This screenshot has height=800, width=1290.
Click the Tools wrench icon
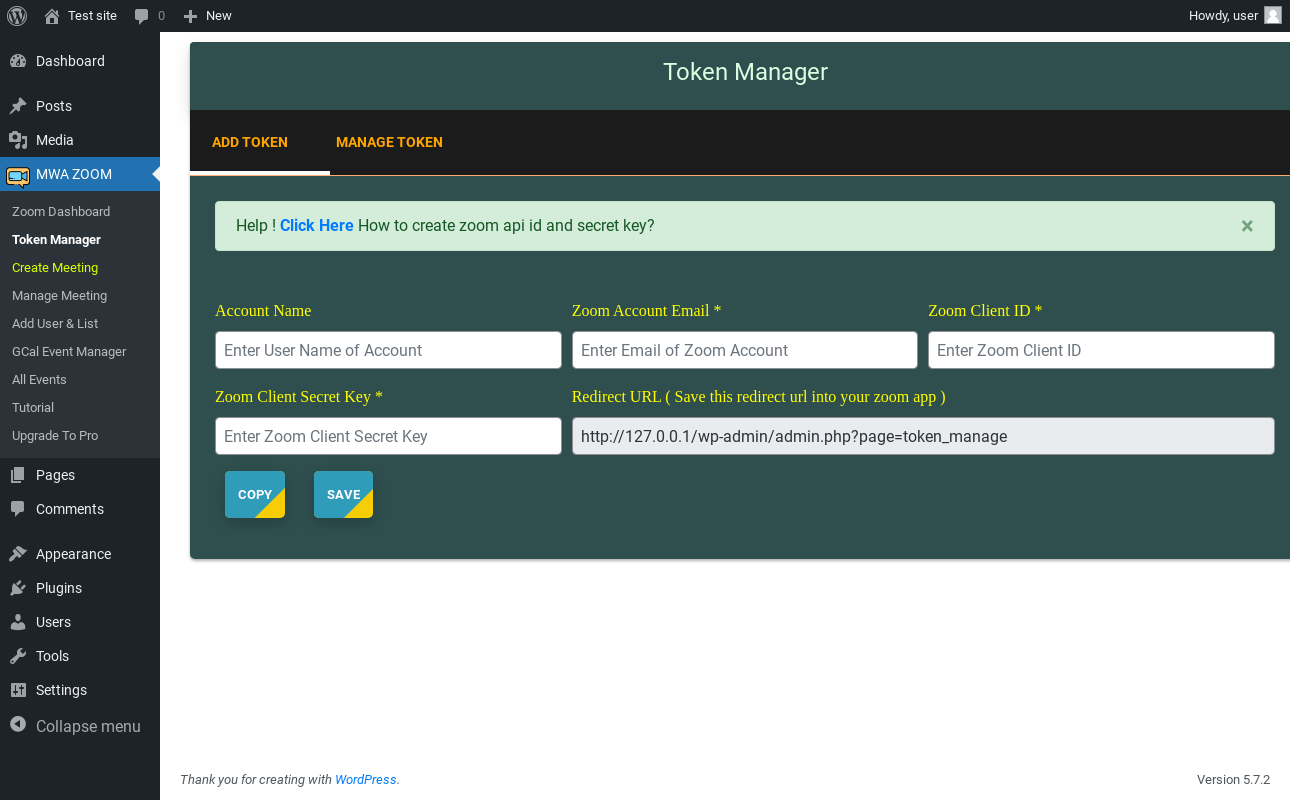click(18, 656)
